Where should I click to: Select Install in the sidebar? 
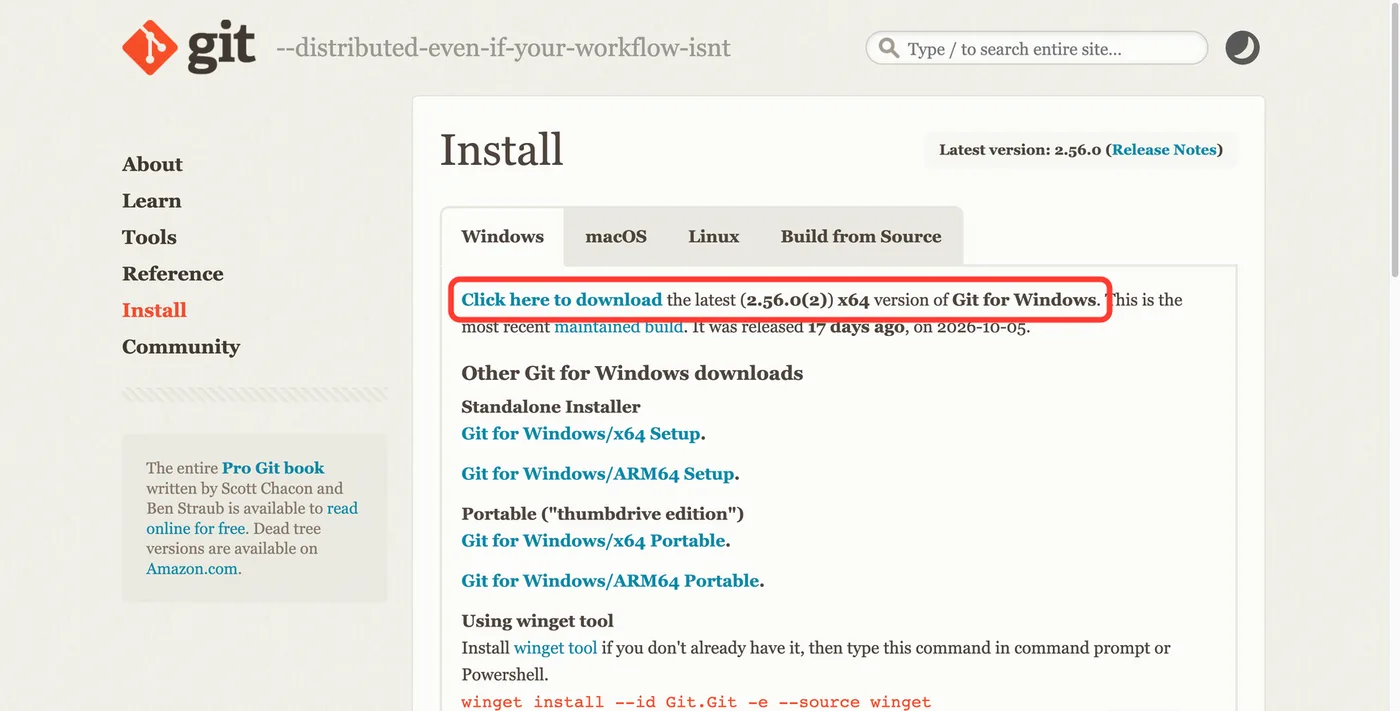click(154, 310)
